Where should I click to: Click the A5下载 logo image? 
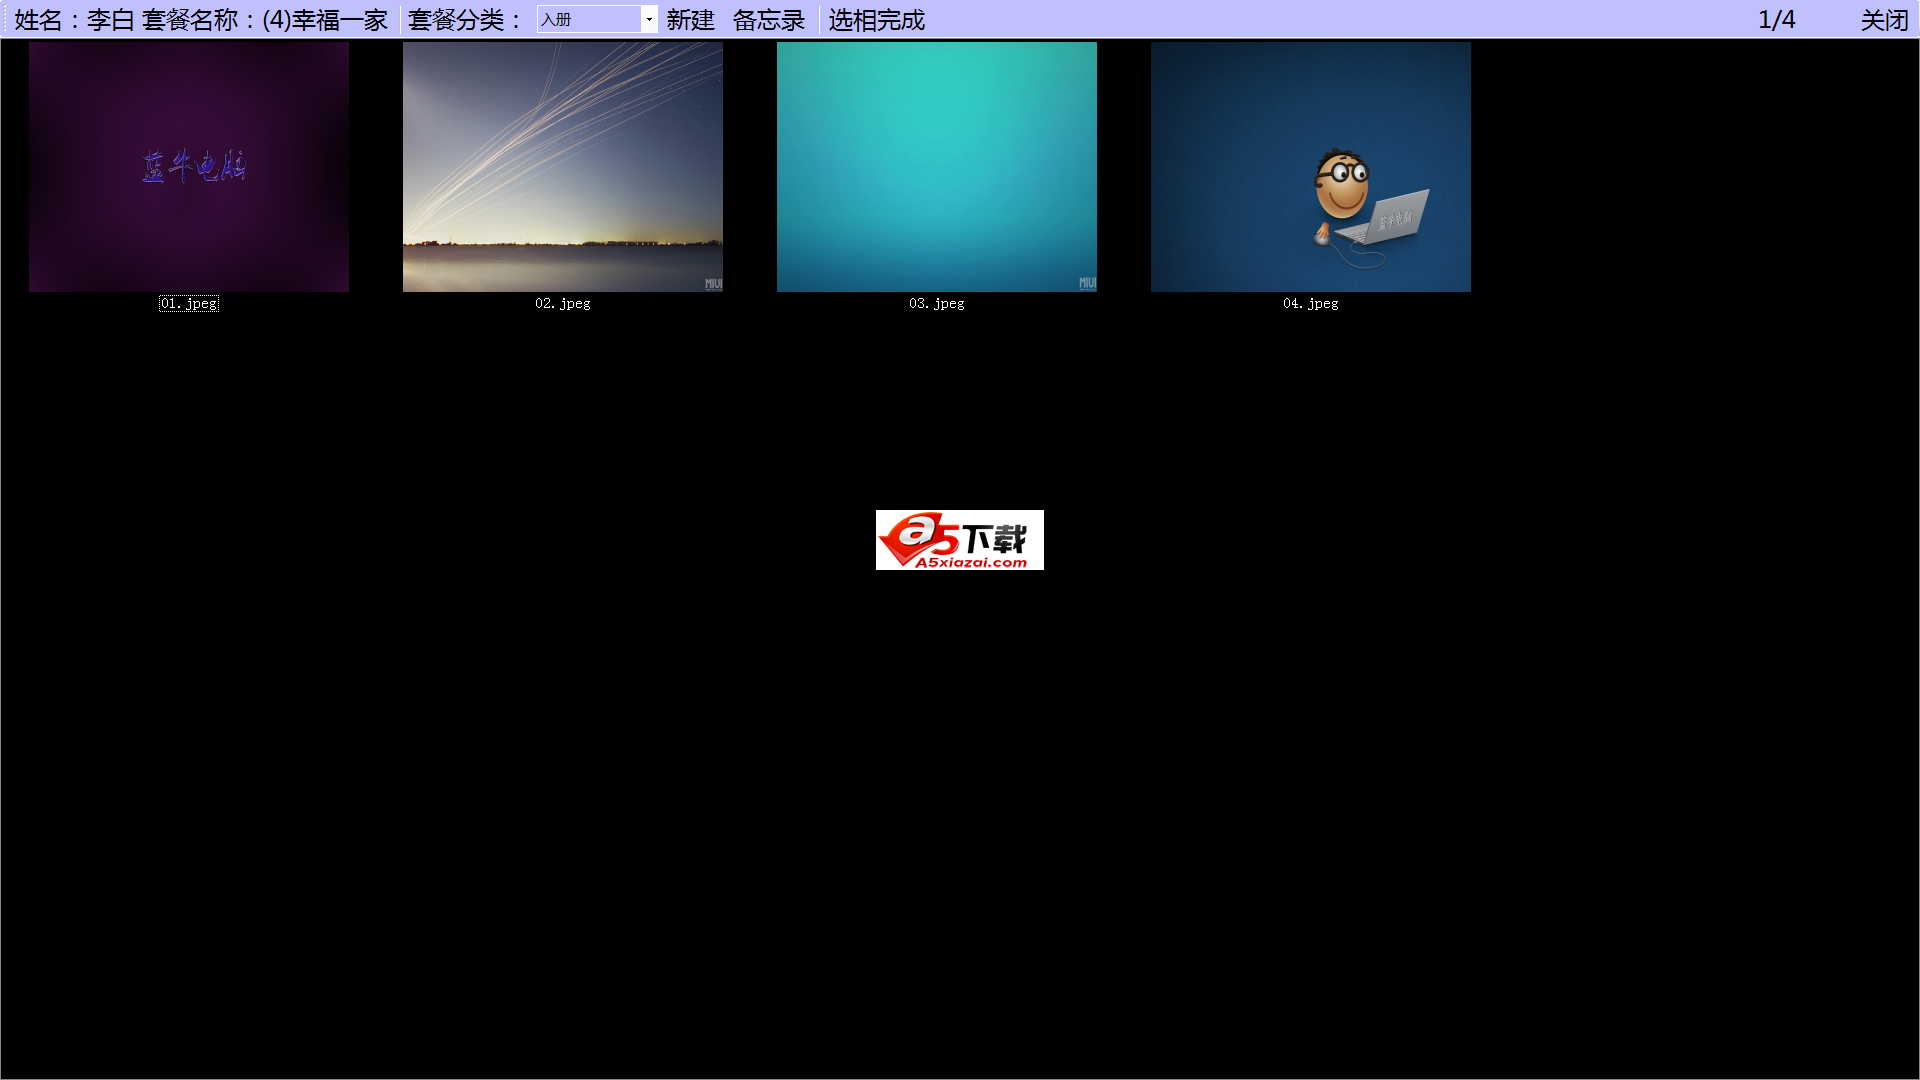click(x=959, y=540)
